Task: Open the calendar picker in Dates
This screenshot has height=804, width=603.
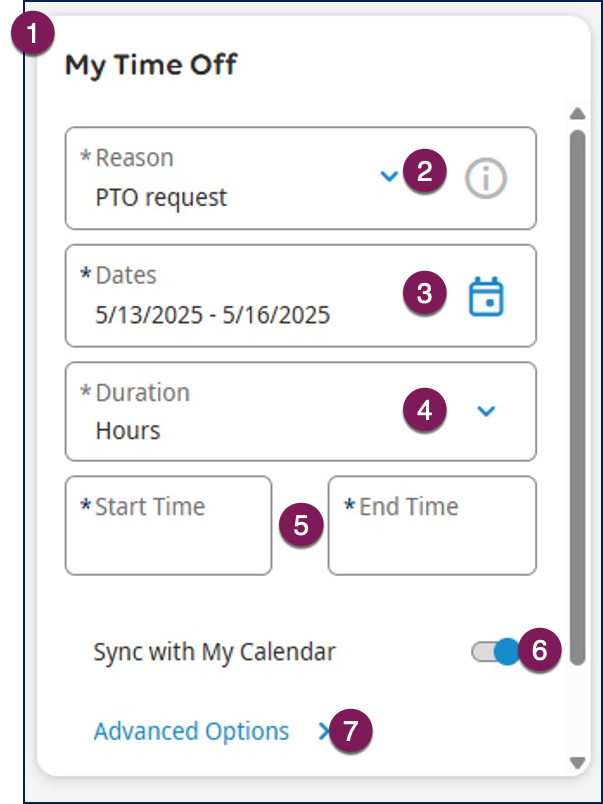Action: (x=487, y=297)
